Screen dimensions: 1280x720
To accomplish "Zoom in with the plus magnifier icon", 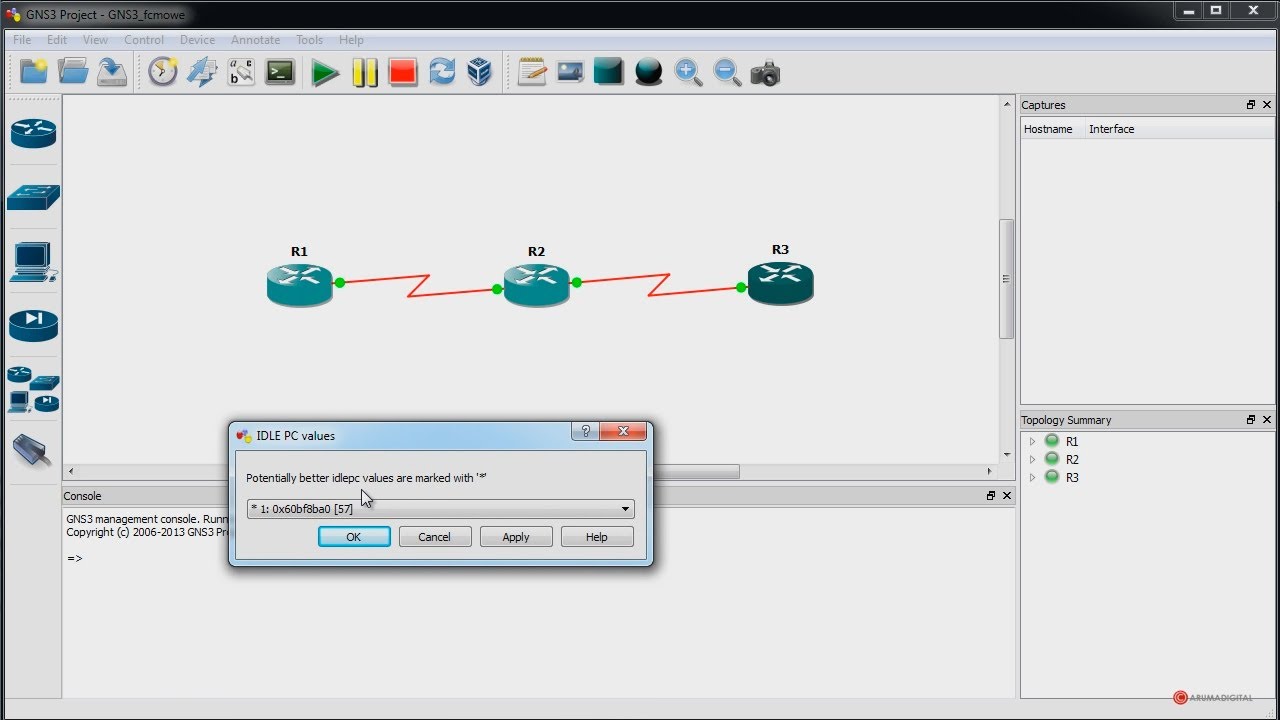I will click(688, 72).
